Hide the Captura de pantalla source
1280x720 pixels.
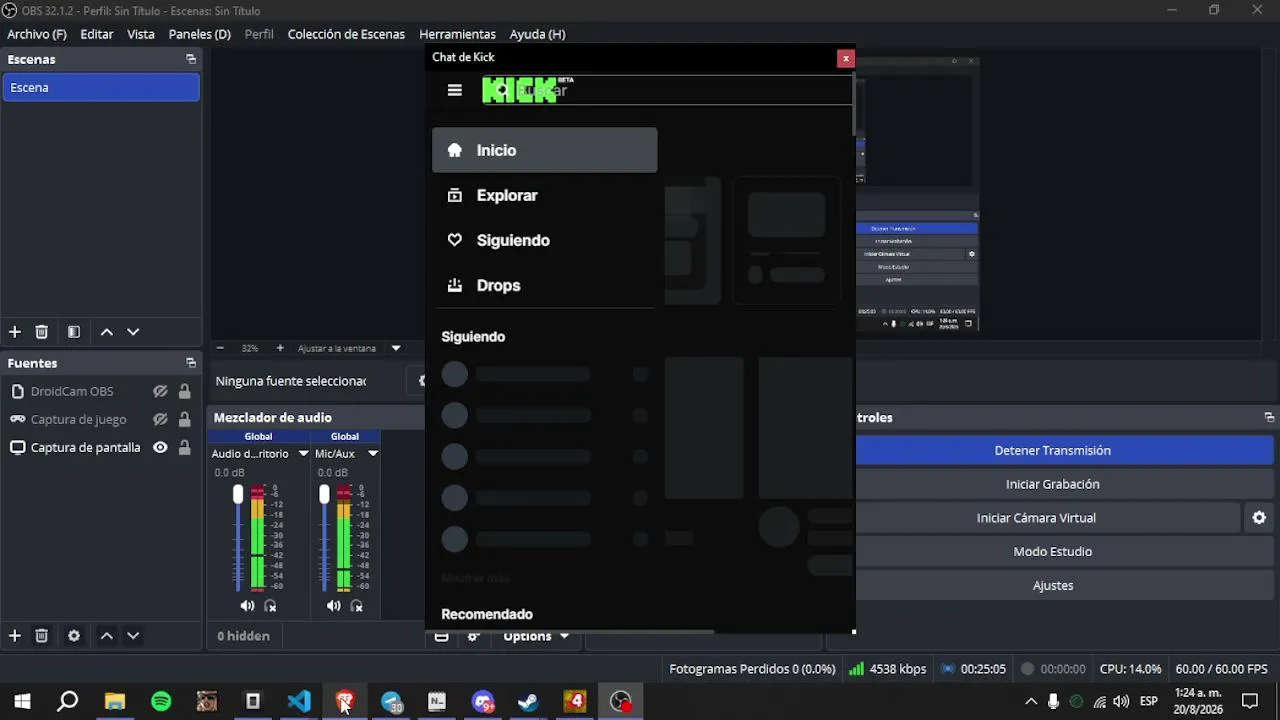coord(160,448)
